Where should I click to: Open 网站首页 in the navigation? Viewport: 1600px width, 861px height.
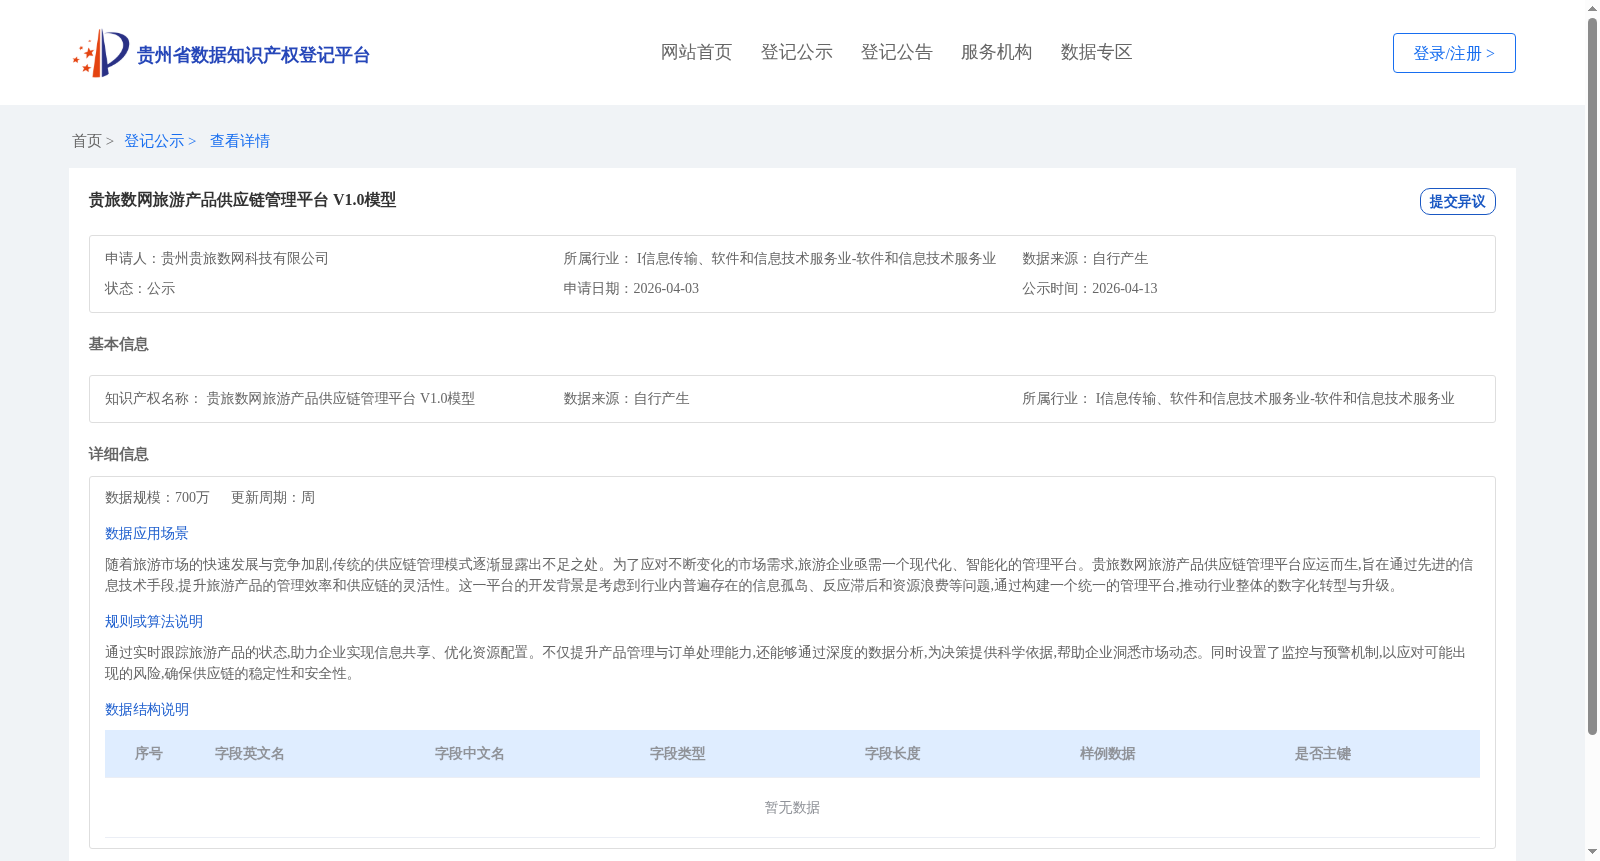click(x=696, y=52)
